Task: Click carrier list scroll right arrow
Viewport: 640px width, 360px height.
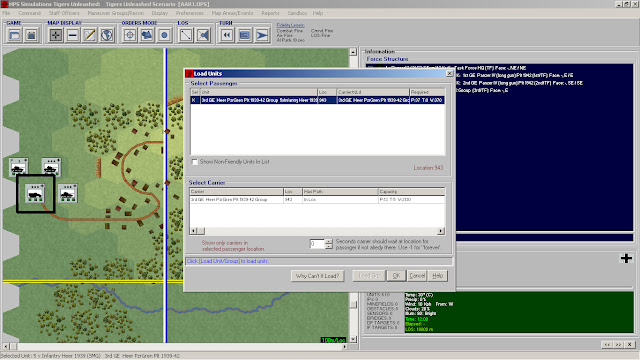Action: [441, 231]
